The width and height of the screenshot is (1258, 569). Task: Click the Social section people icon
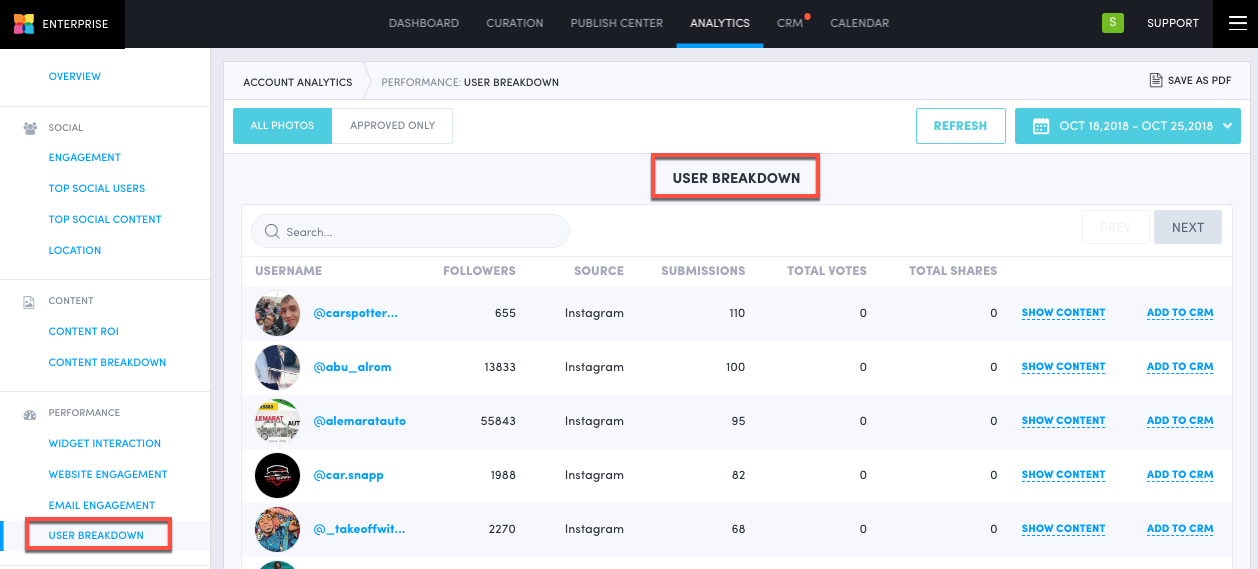point(30,128)
